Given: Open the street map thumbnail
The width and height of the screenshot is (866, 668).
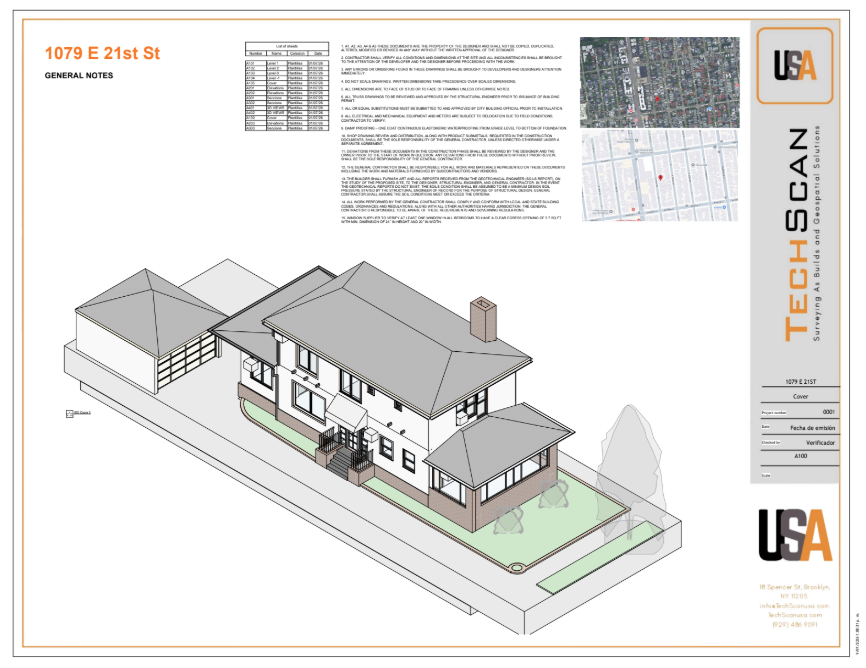Looking at the screenshot, I should (x=659, y=176).
